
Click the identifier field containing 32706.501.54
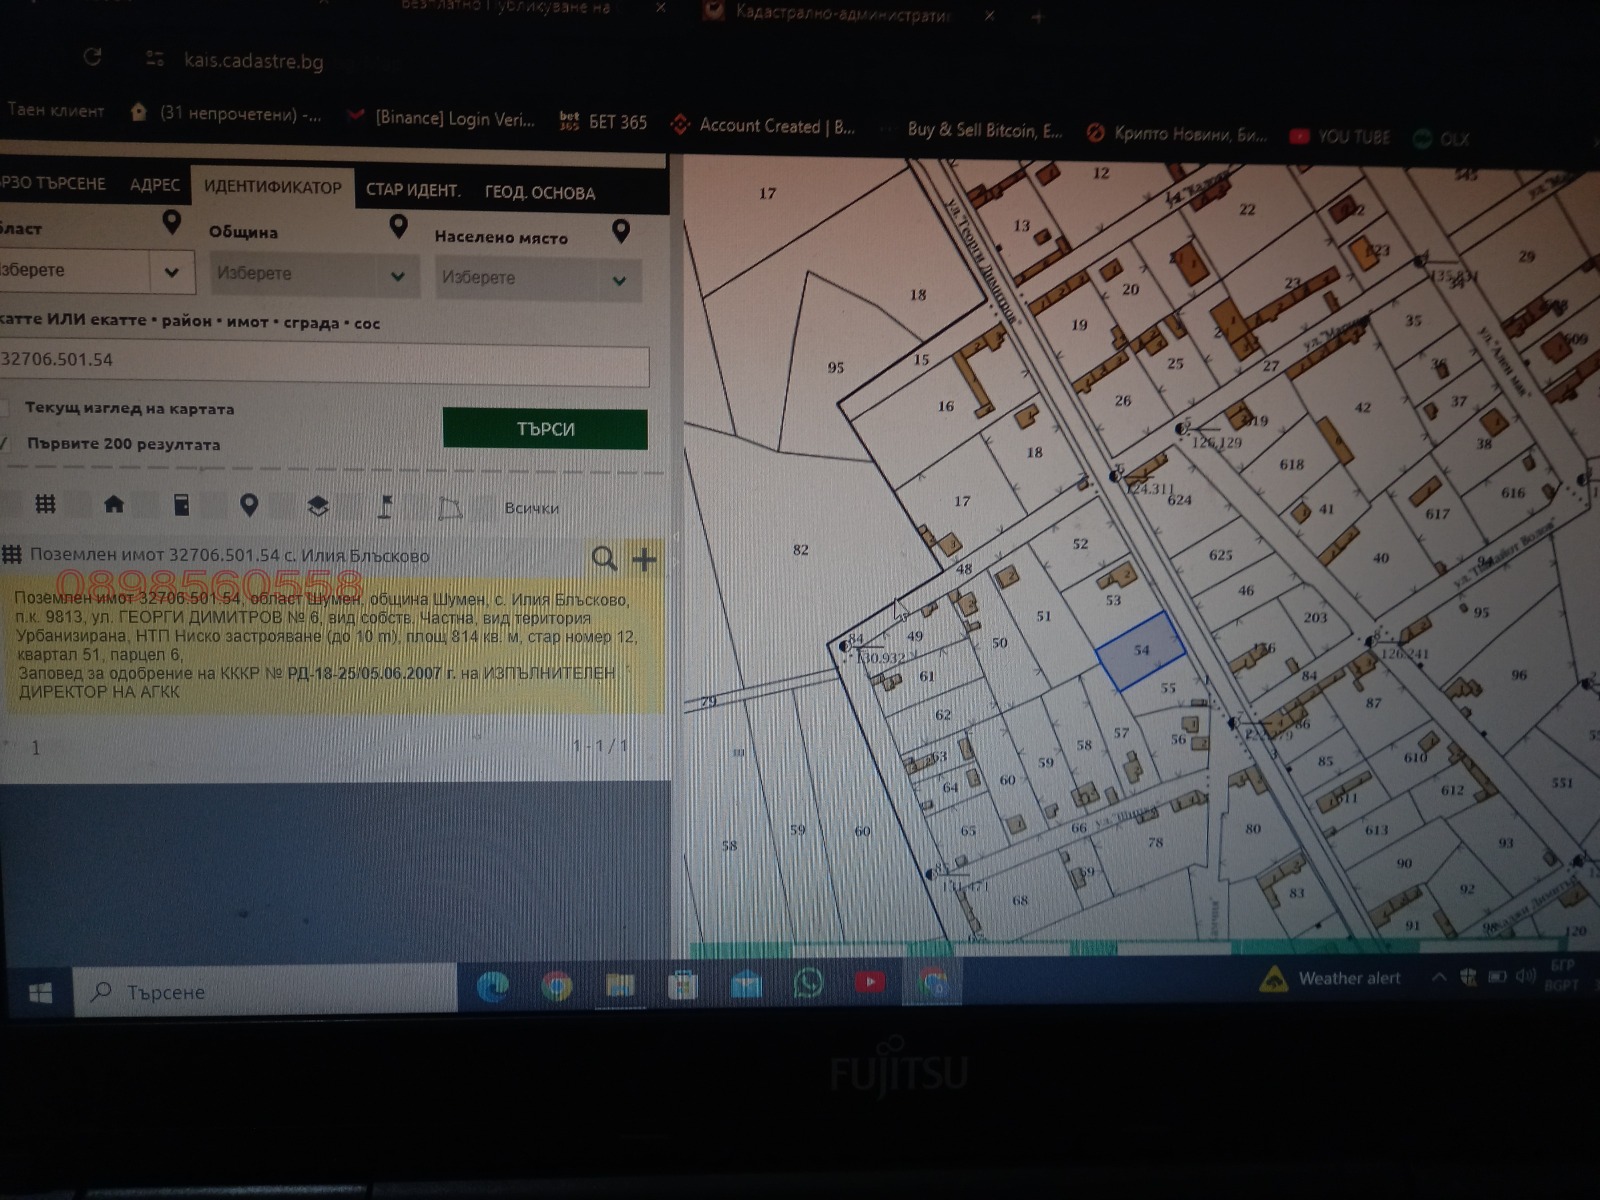point(323,361)
